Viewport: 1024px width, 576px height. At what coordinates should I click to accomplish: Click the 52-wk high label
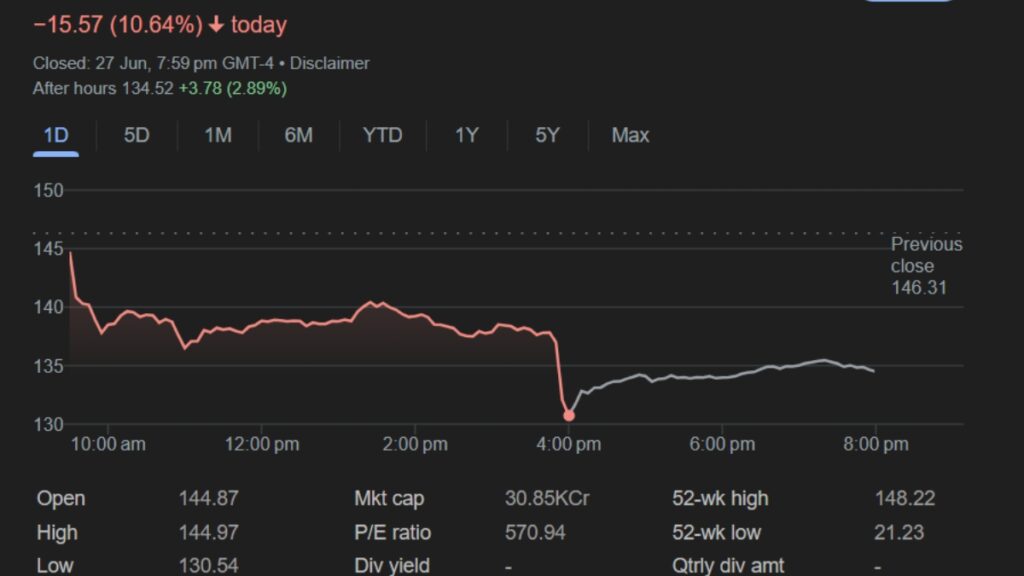point(720,498)
